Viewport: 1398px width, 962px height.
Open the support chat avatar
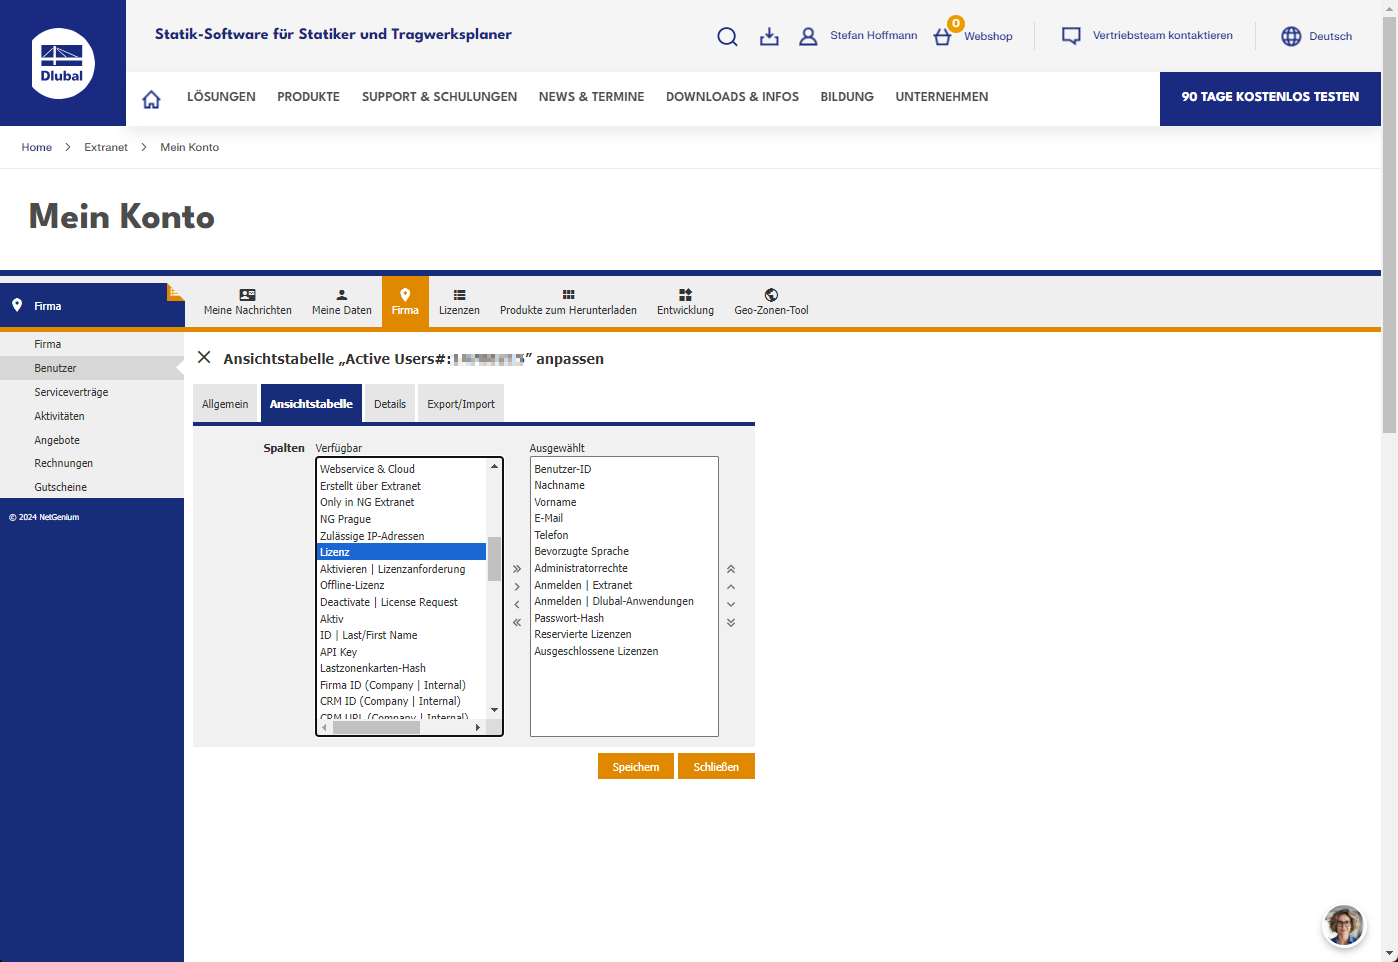coord(1344,925)
